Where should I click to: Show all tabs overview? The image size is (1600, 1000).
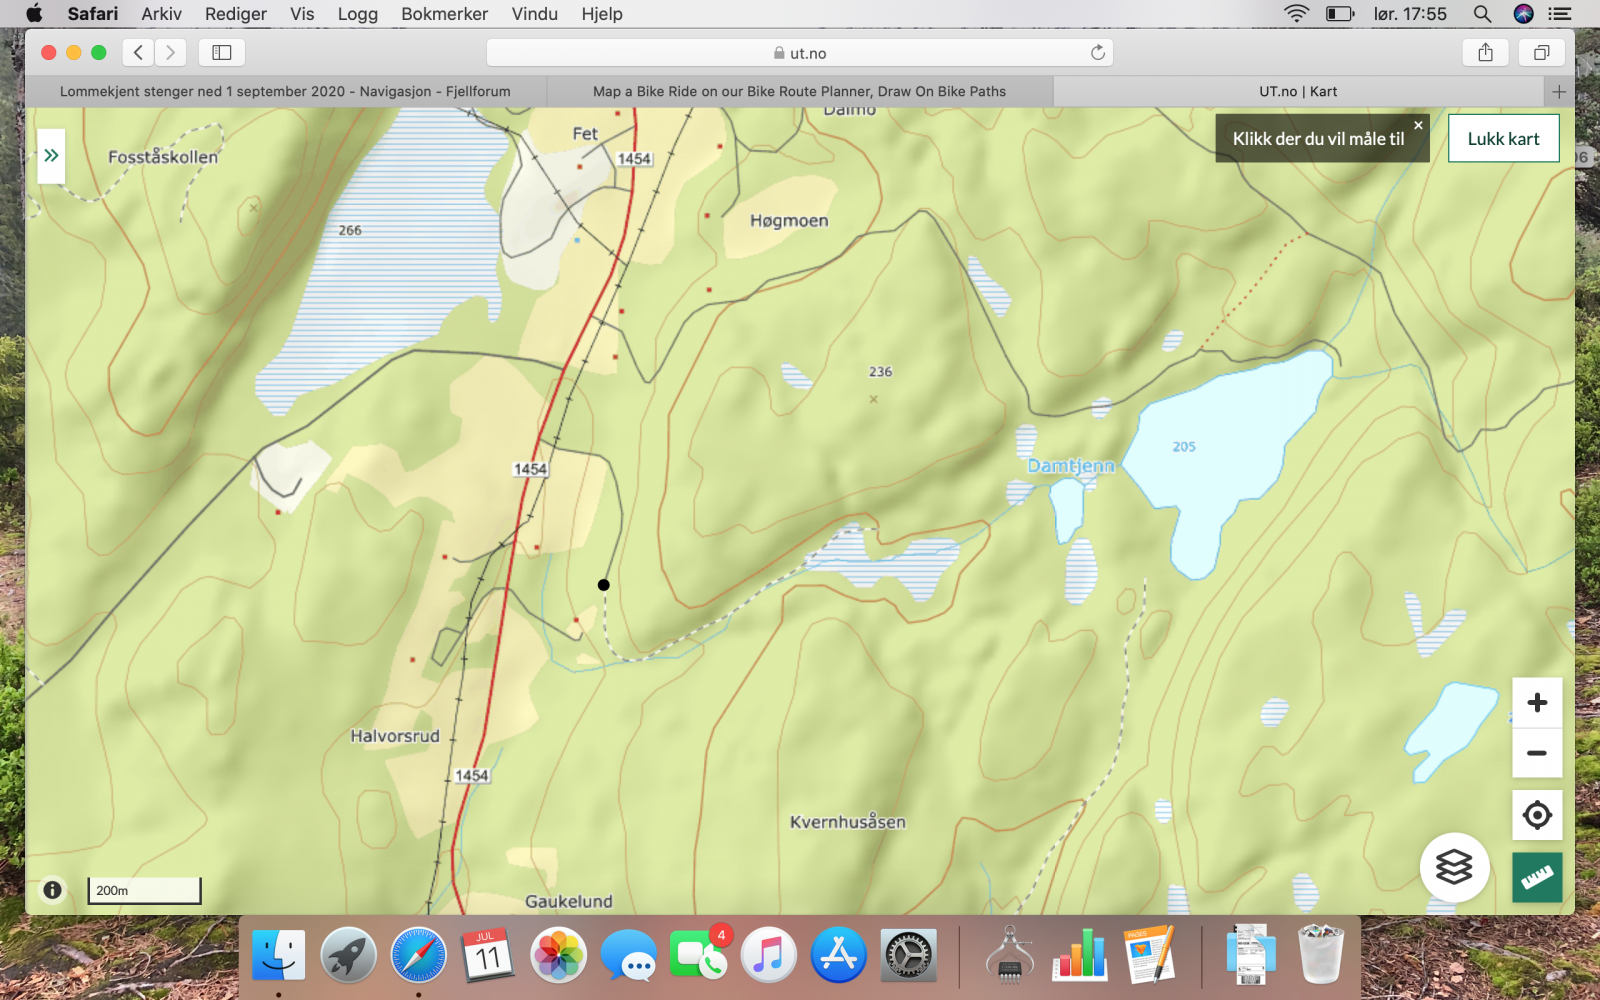pos(1541,53)
